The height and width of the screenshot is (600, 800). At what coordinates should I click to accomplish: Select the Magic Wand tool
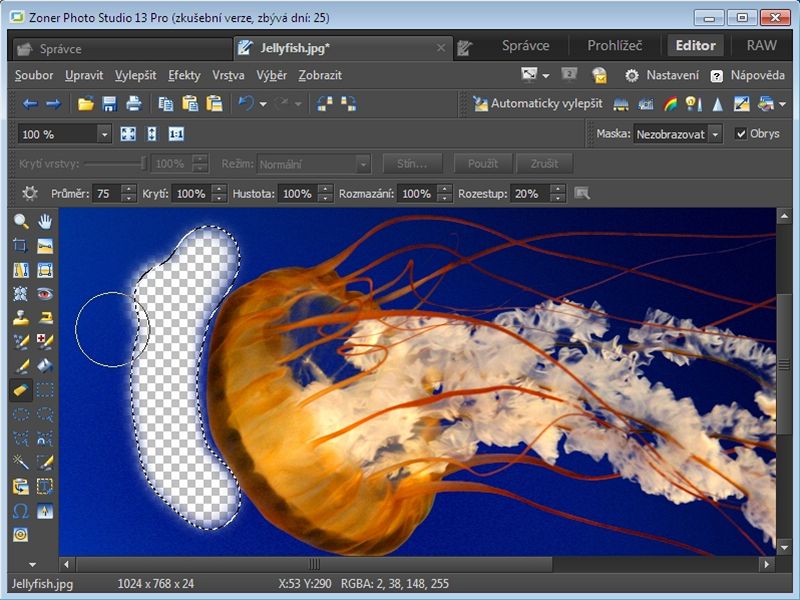pos(20,462)
